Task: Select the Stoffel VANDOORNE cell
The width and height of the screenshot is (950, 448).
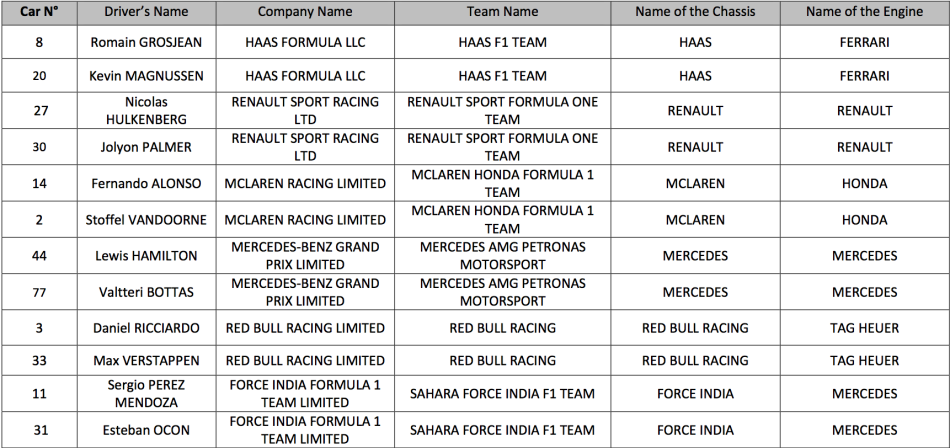Action: click(146, 219)
